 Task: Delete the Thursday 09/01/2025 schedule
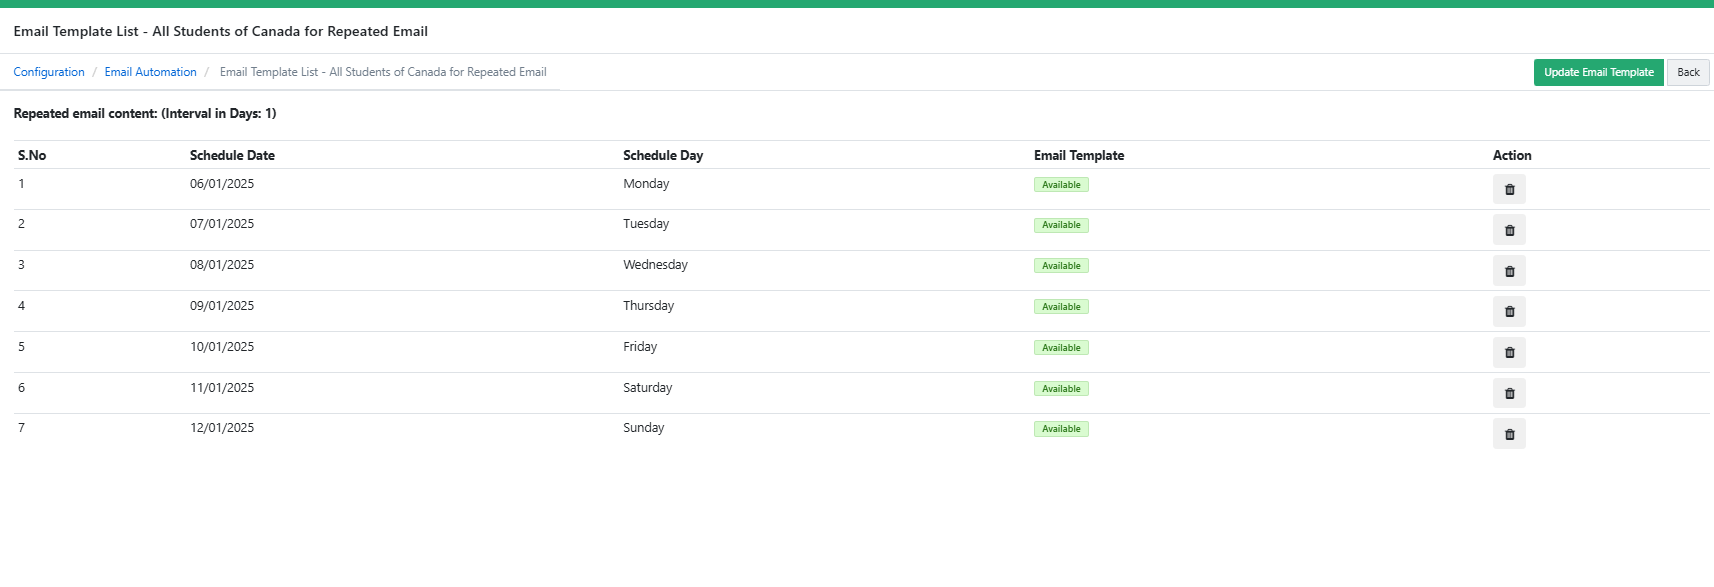coord(1509,312)
